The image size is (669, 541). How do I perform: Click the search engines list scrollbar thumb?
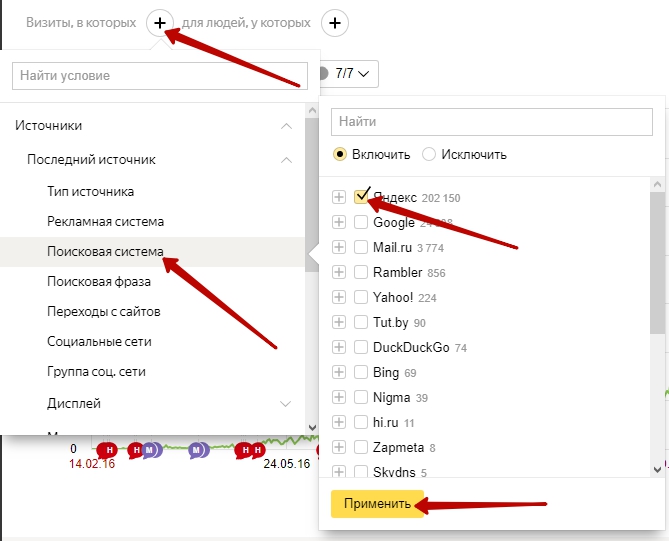(x=657, y=263)
